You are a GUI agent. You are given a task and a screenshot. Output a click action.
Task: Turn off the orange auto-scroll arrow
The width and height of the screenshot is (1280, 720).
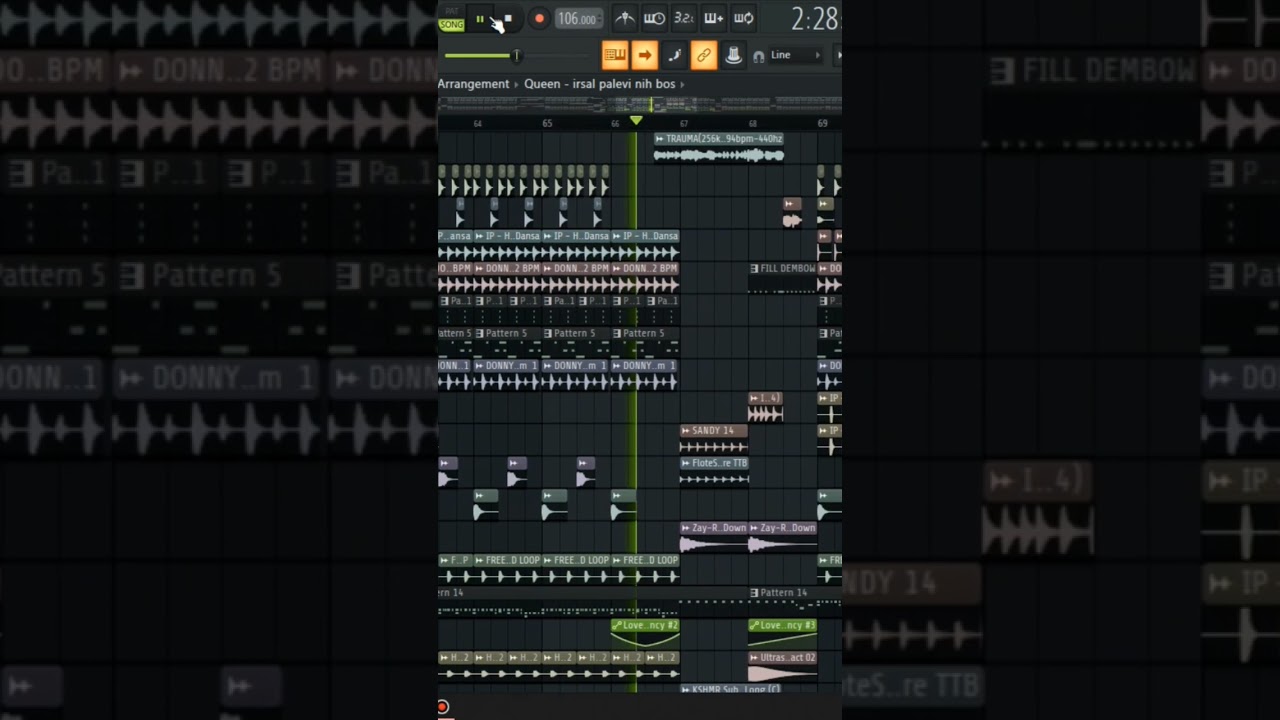[x=645, y=55]
